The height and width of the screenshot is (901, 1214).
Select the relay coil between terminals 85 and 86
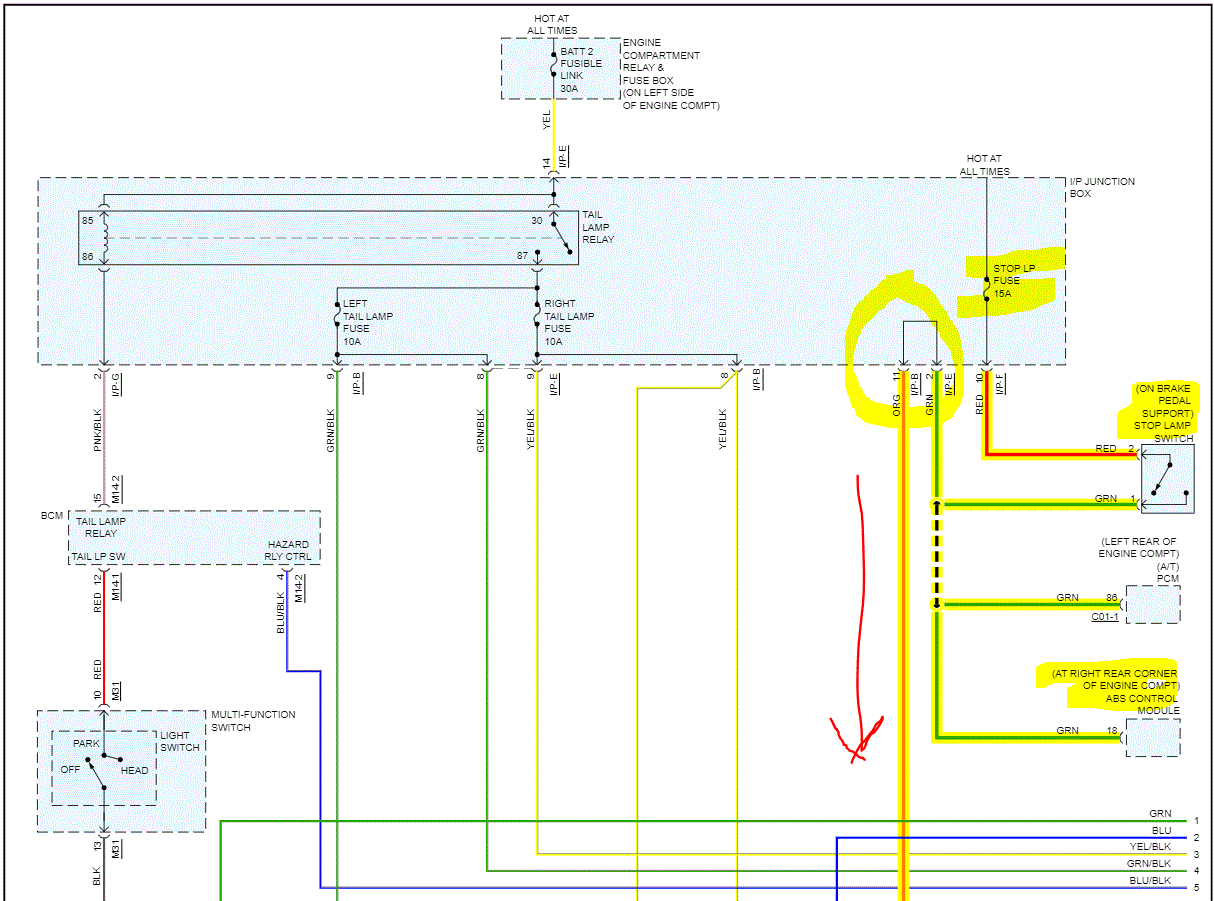pyautogui.click(x=103, y=237)
